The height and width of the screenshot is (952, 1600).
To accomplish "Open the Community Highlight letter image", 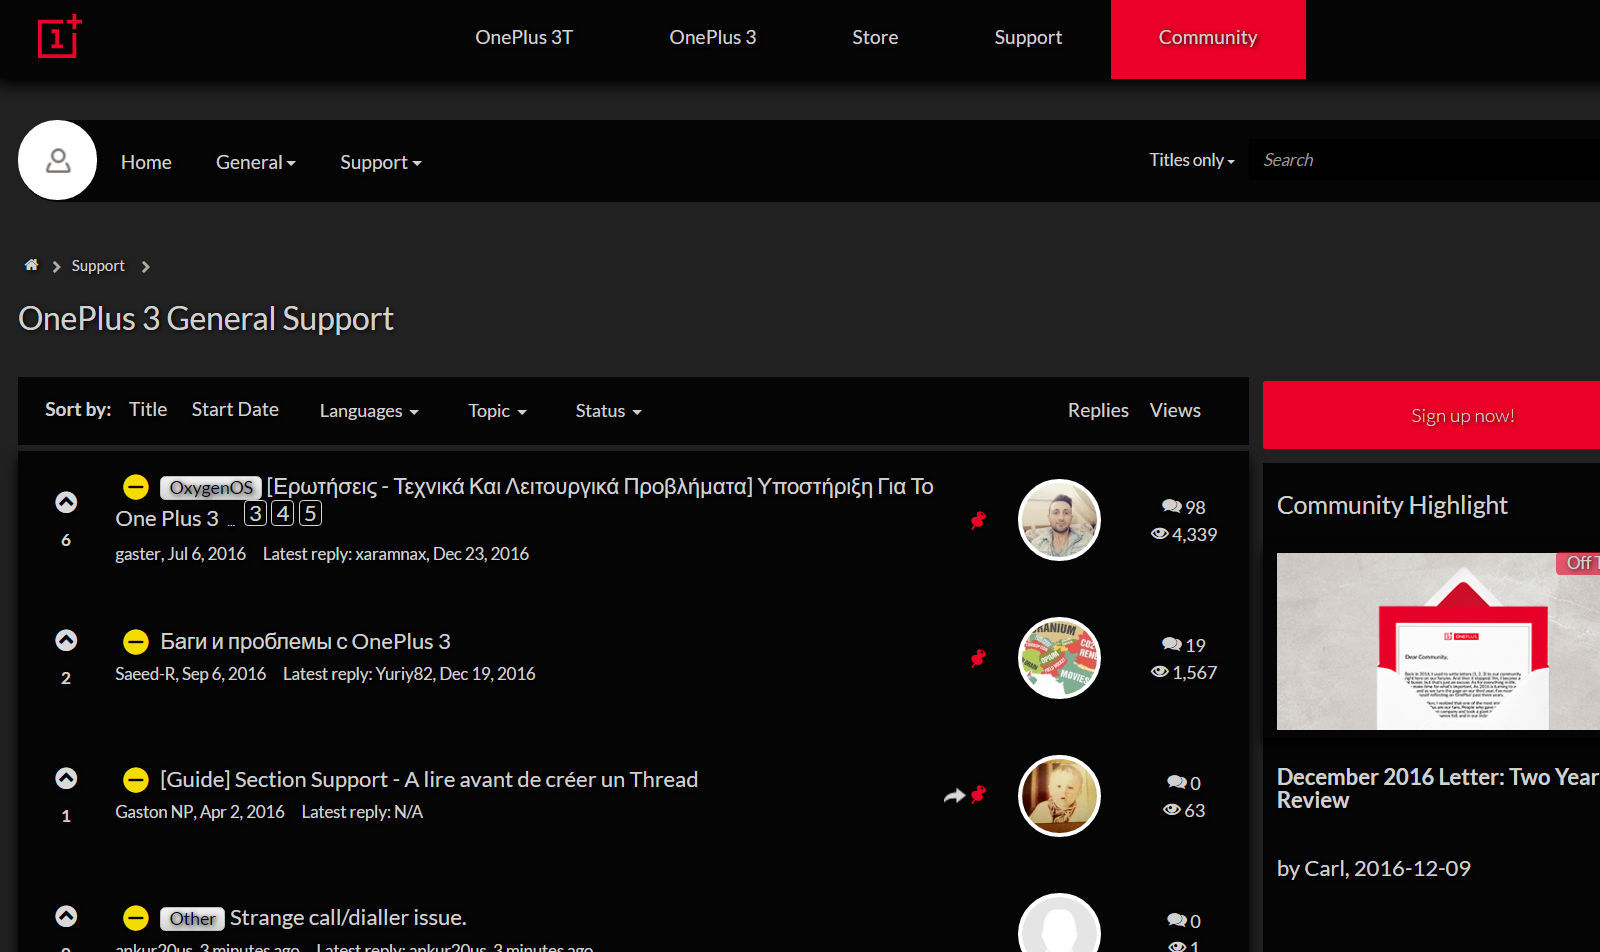I will (x=1438, y=641).
